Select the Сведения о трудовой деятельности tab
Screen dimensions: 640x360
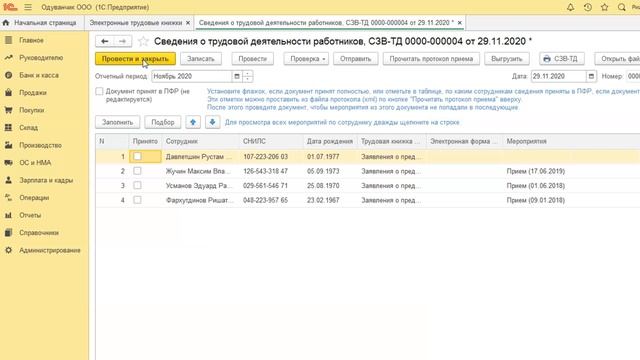pyautogui.click(x=326, y=23)
